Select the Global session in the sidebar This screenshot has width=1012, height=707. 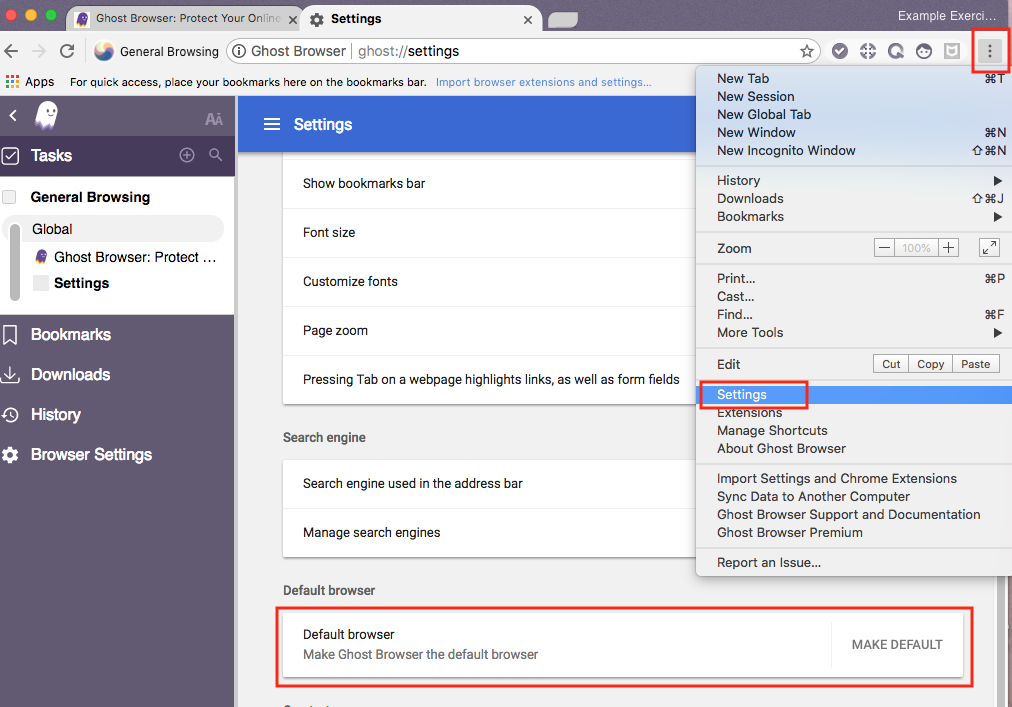114,229
